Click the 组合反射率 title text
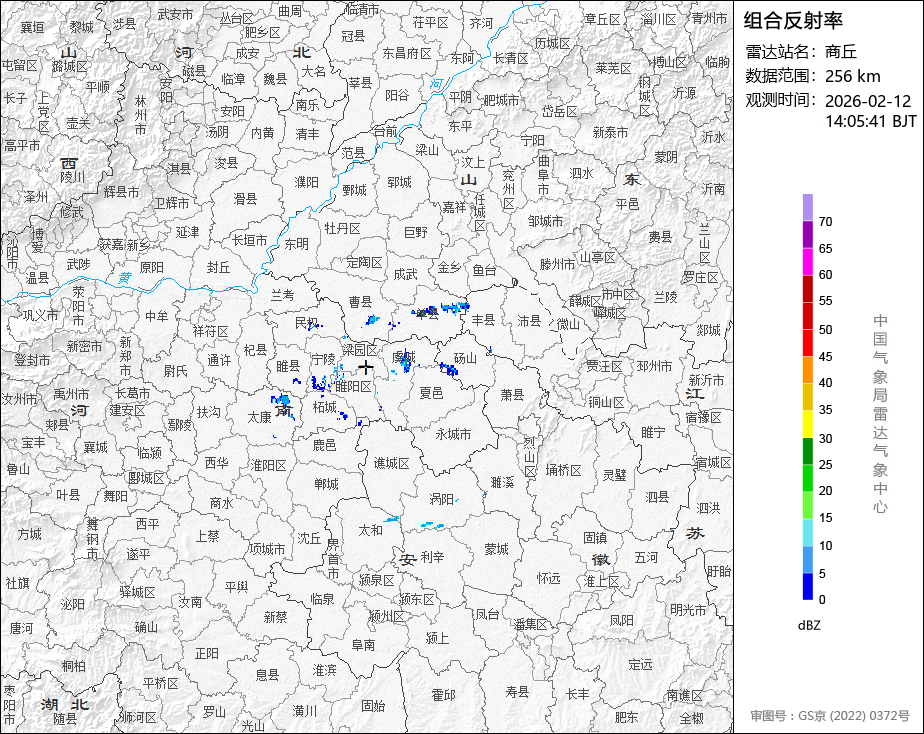The width and height of the screenshot is (924, 734). click(x=793, y=21)
